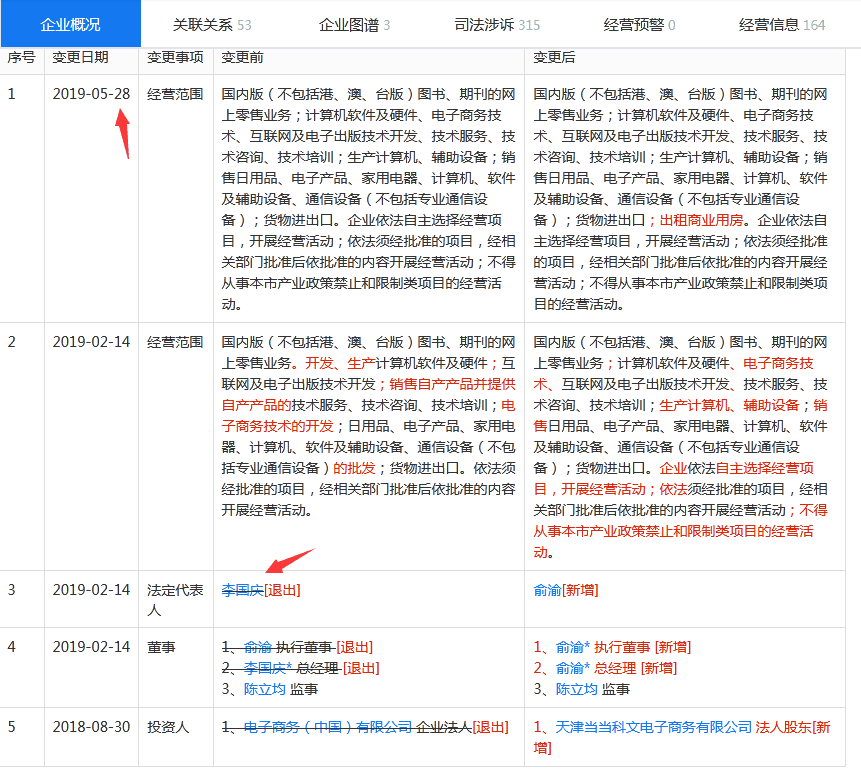Click the 序号 column header
Viewport: 861px width, 773px height.
(23, 57)
